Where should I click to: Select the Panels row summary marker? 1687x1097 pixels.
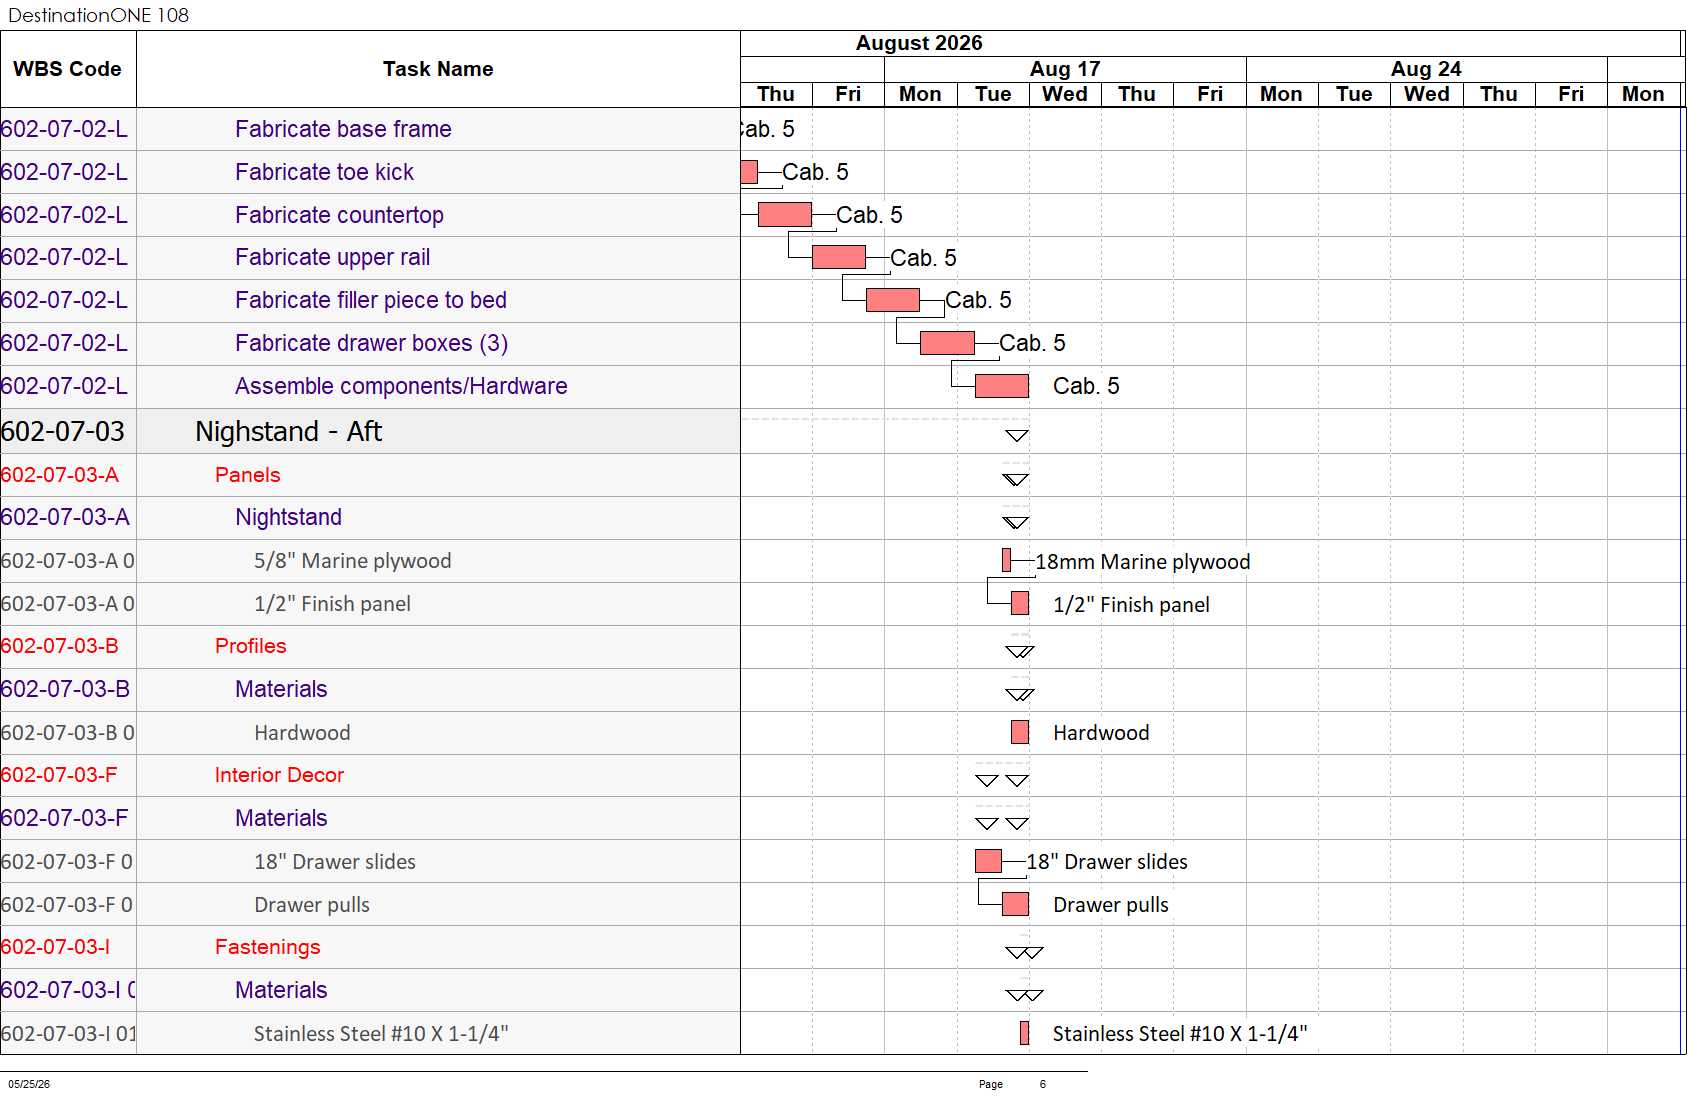pyautogui.click(x=1016, y=479)
